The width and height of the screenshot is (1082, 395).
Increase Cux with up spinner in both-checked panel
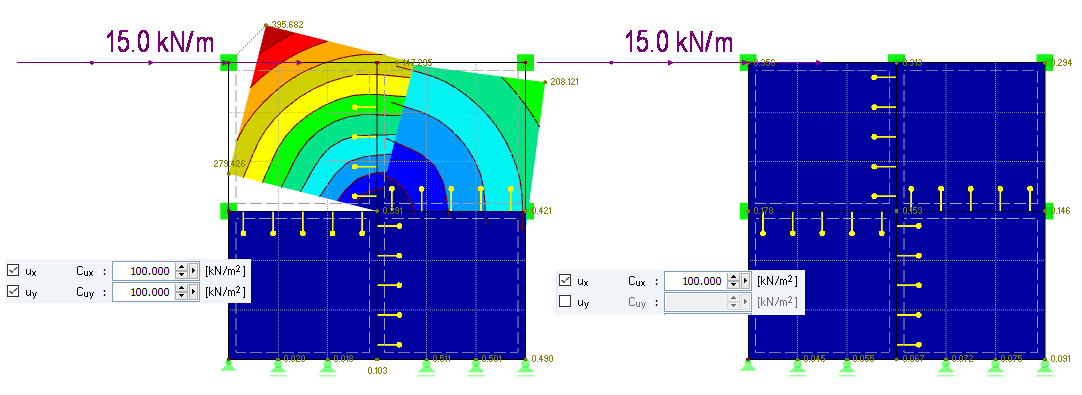tap(181, 267)
